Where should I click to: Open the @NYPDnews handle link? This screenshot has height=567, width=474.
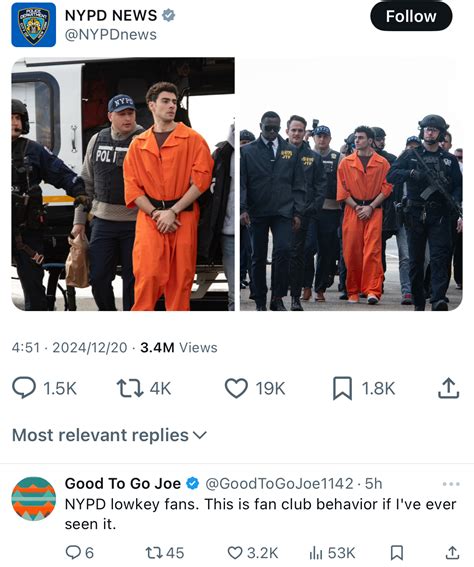coord(111,35)
